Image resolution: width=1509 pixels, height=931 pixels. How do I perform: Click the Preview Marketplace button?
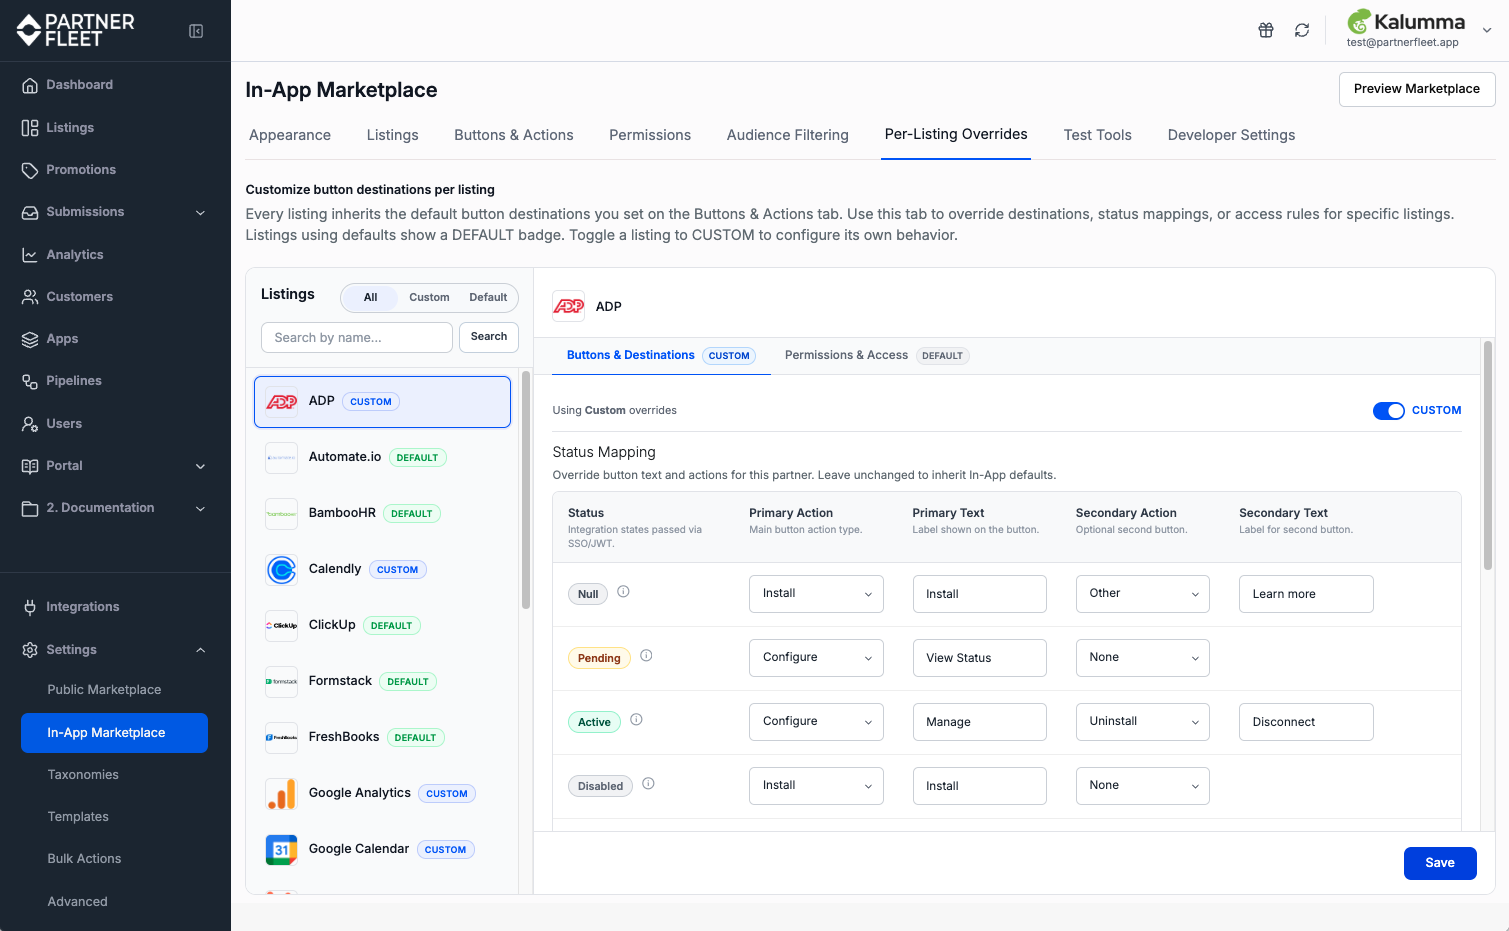pyautogui.click(x=1417, y=89)
